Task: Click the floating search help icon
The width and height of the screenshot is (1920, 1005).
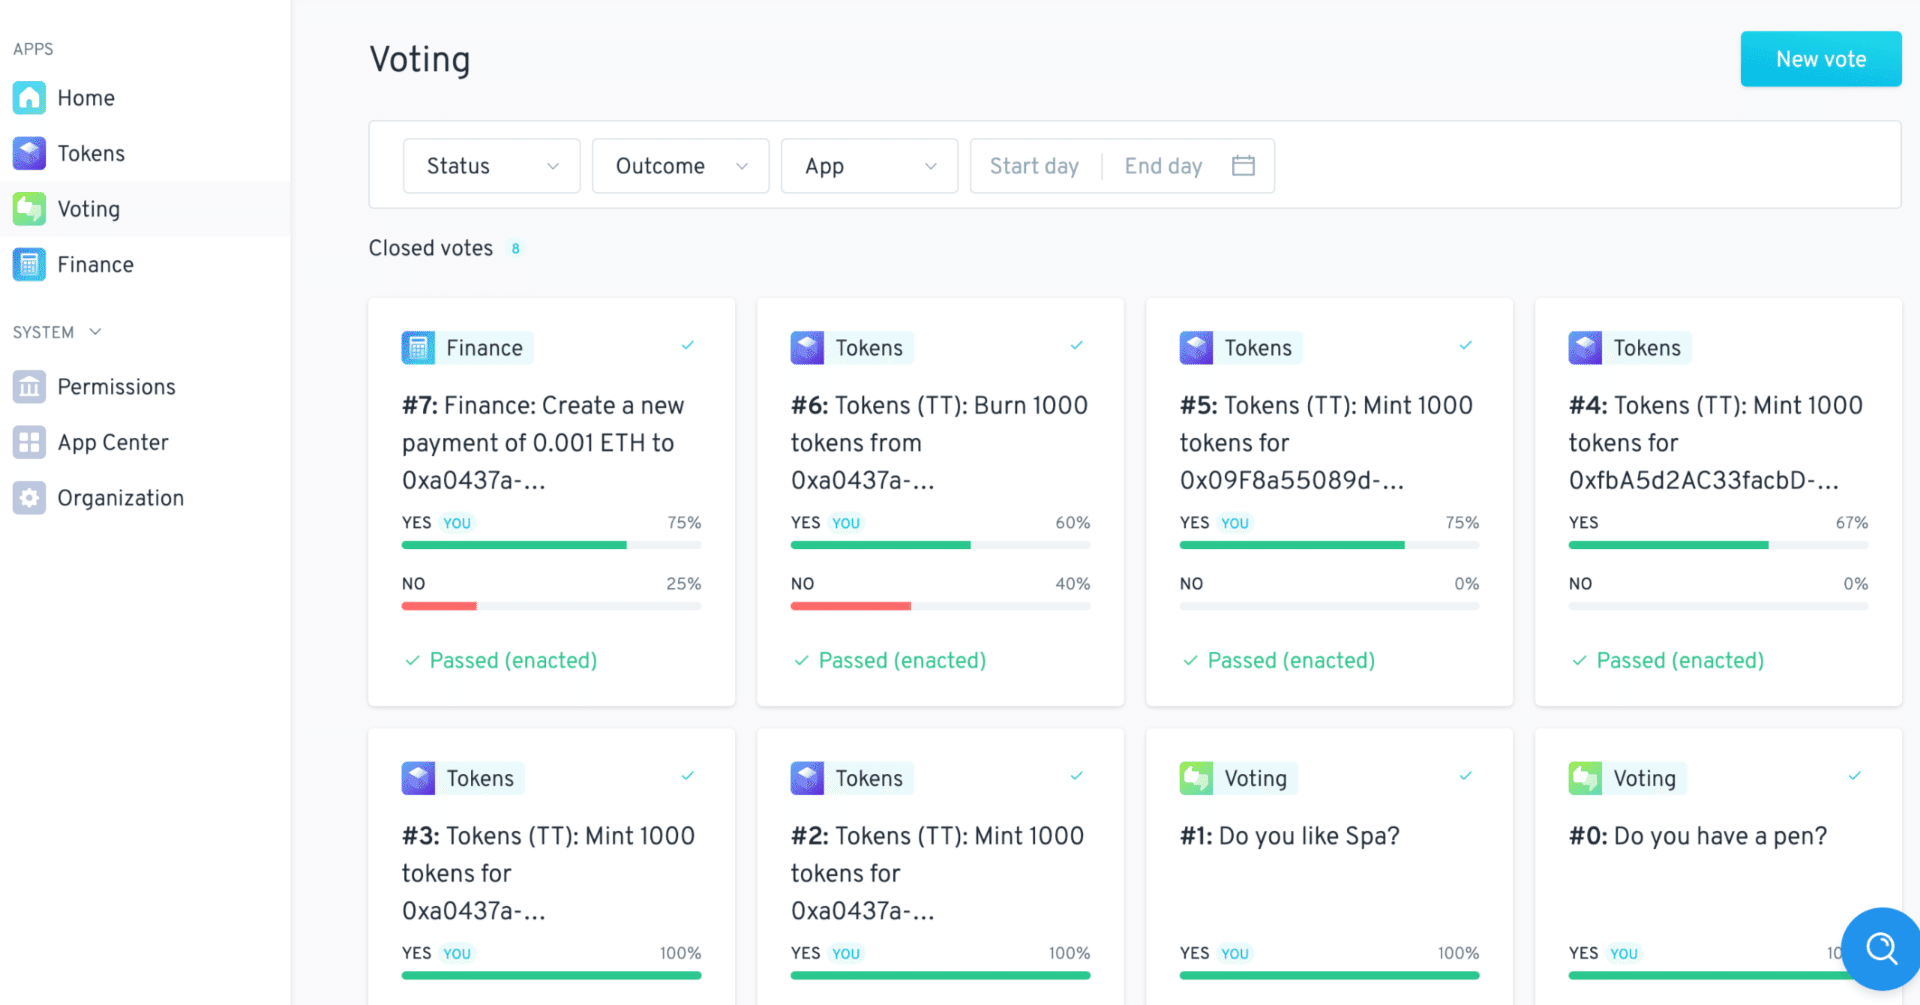Action: pos(1881,948)
